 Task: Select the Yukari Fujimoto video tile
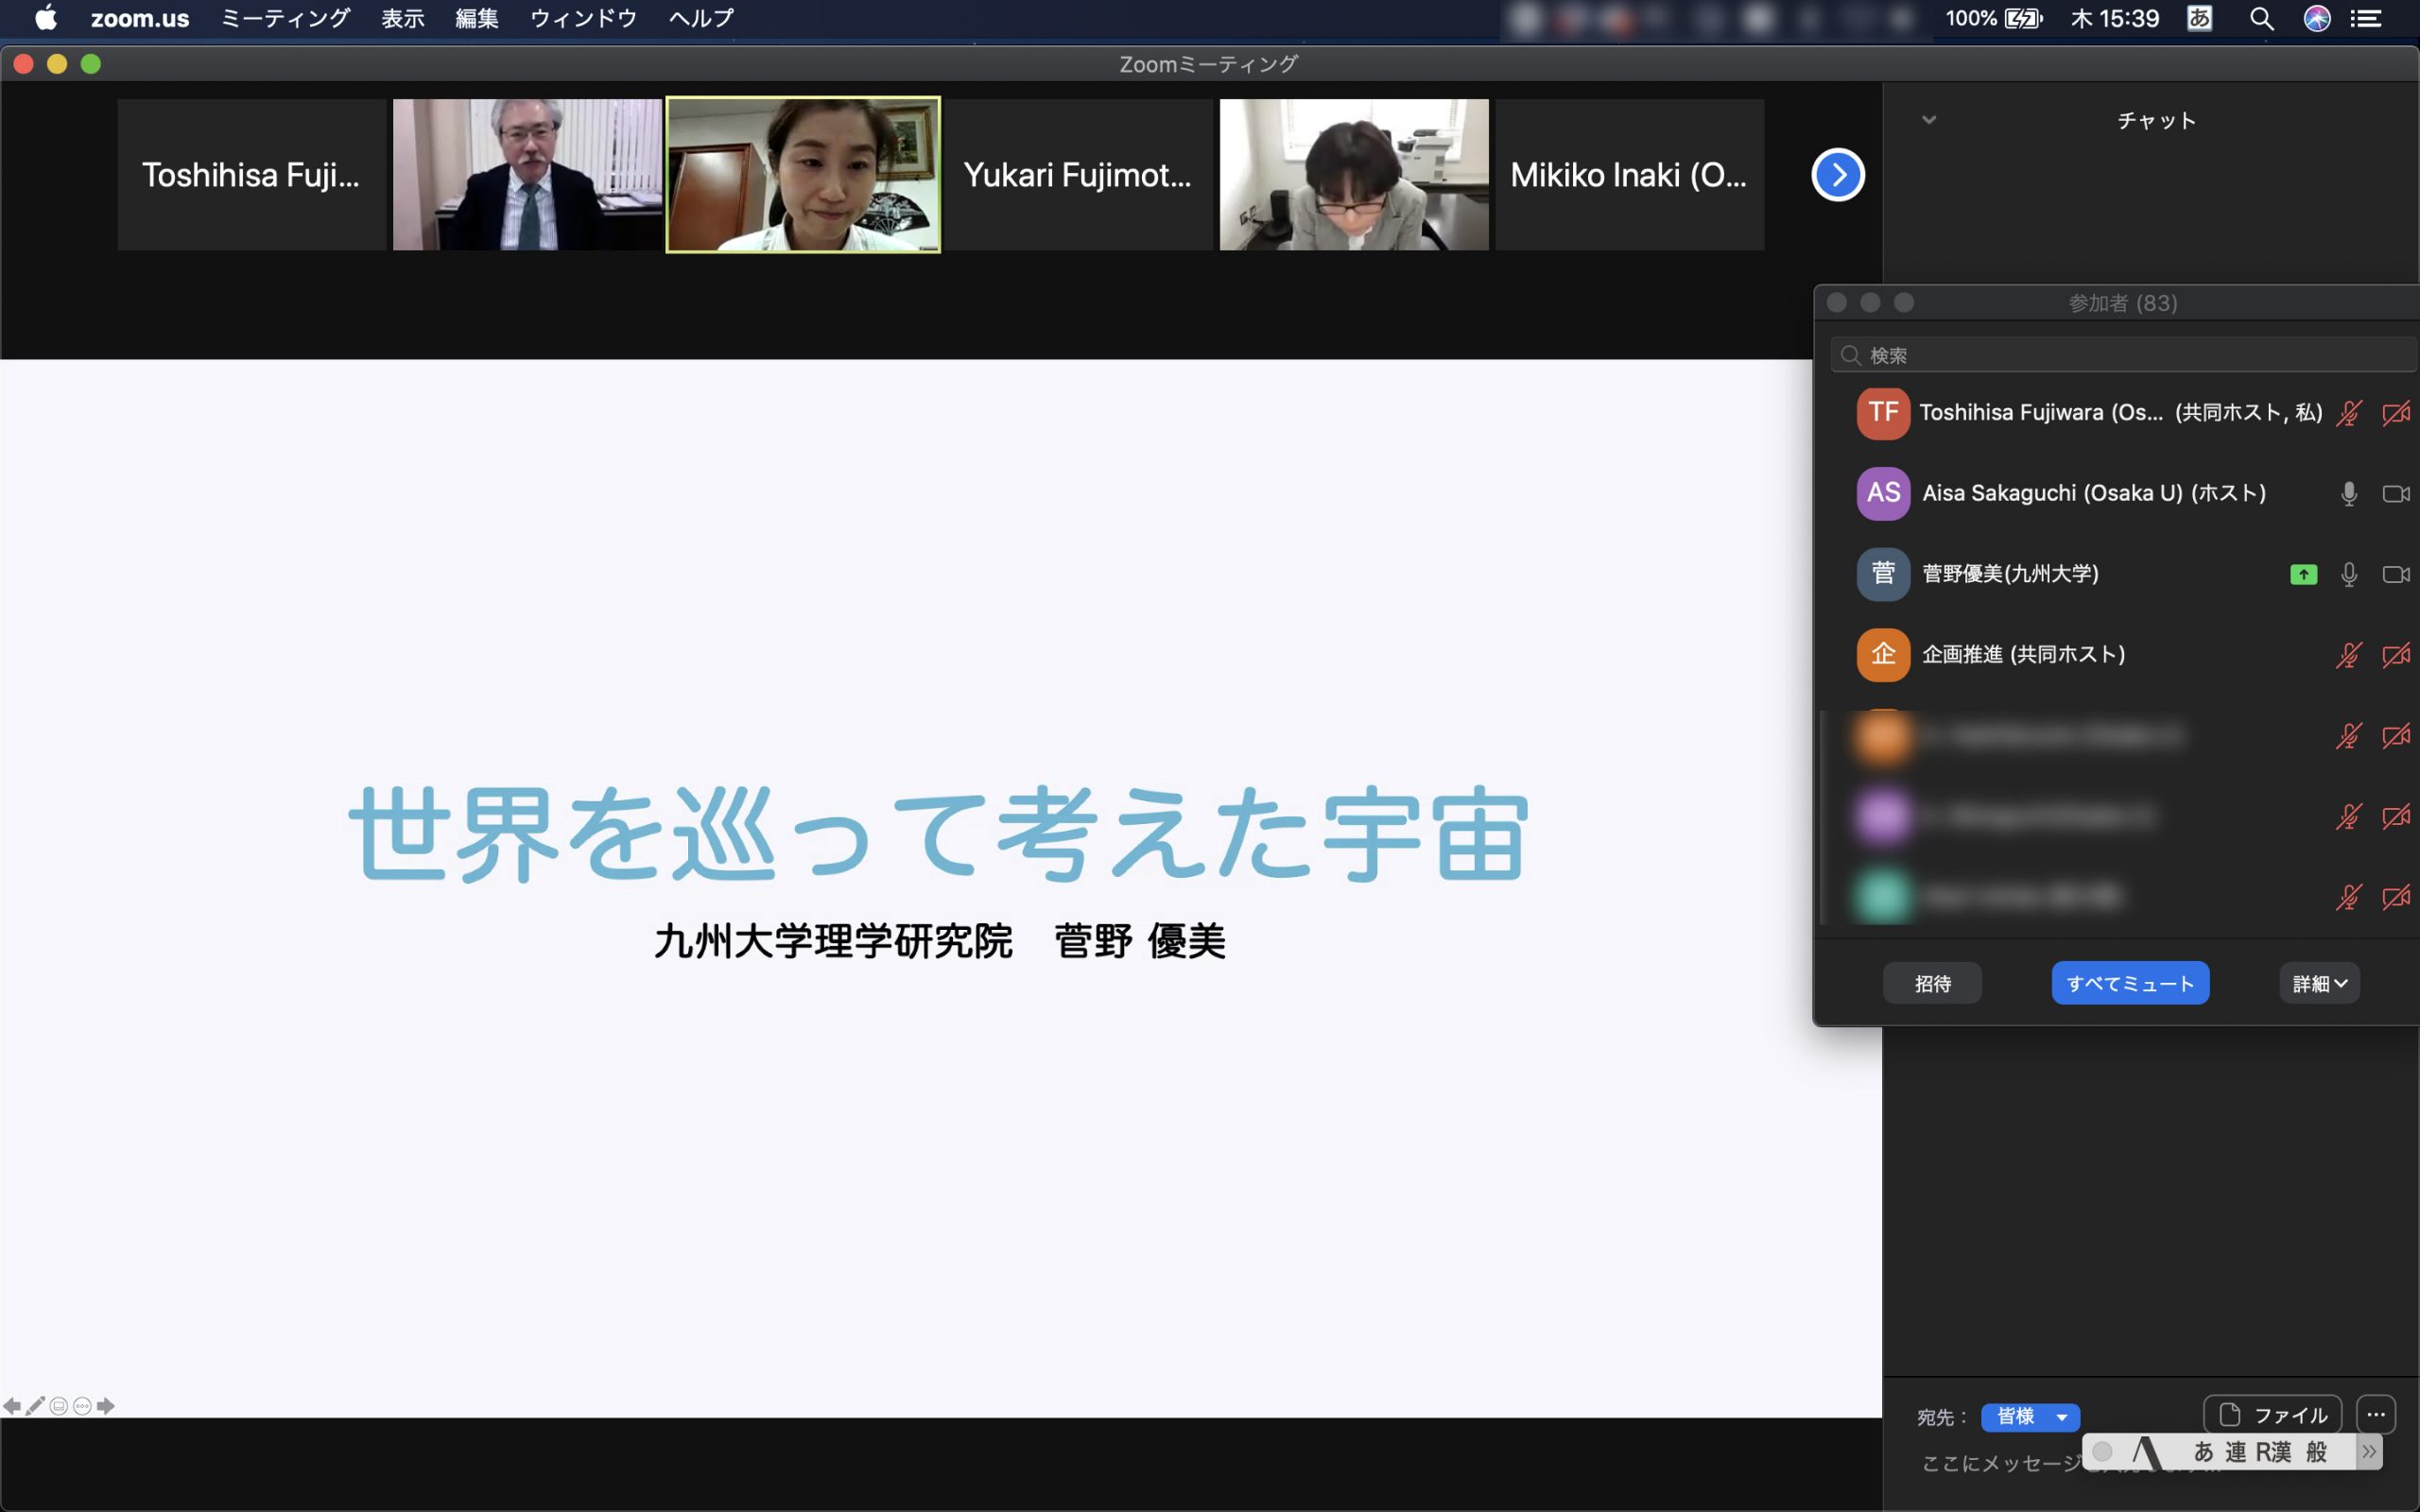[x=1077, y=175]
